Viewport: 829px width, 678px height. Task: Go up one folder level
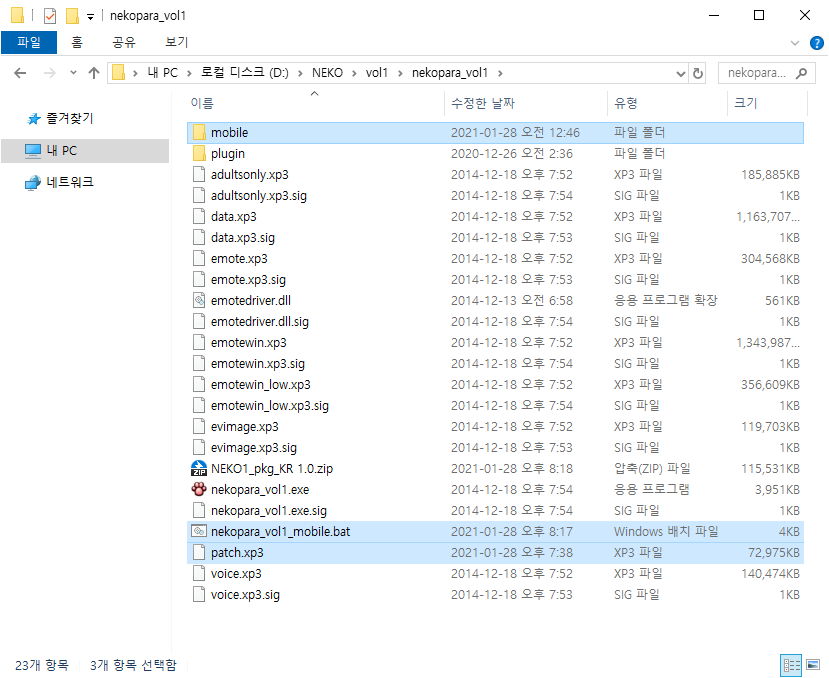coord(94,73)
